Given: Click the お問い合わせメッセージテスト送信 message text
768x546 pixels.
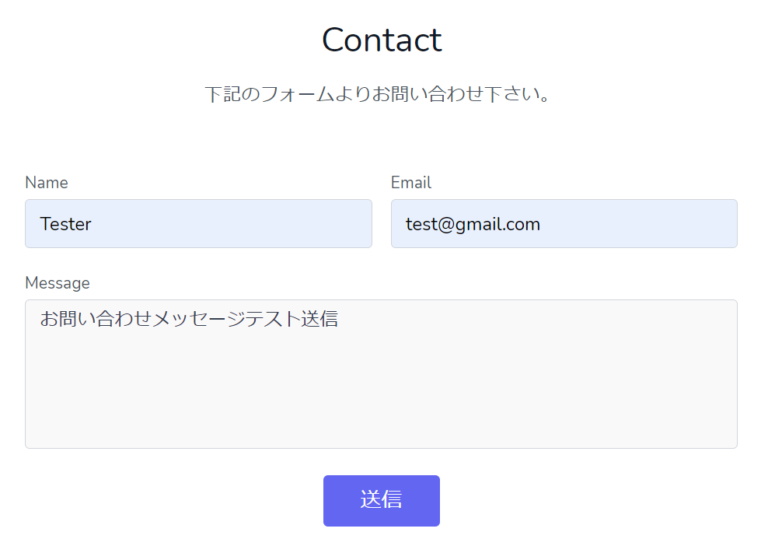Looking at the screenshot, I should pos(189,320).
